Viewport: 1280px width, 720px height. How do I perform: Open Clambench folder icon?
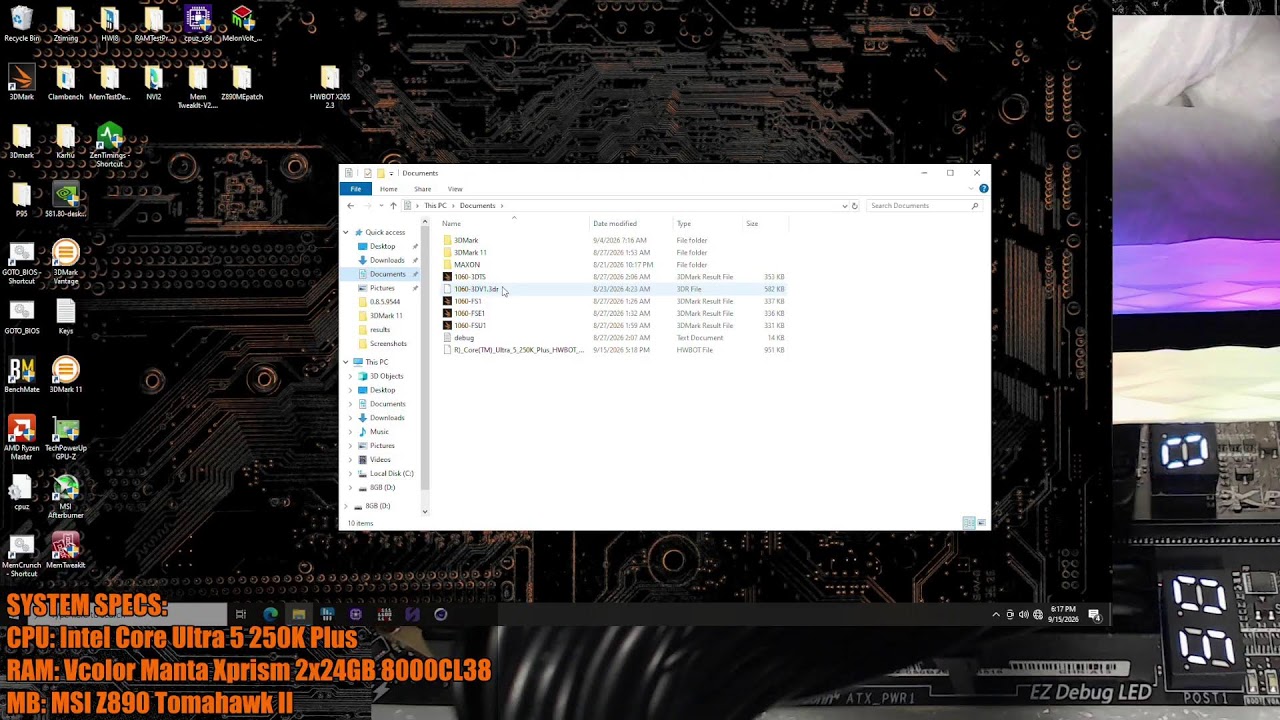point(65,83)
